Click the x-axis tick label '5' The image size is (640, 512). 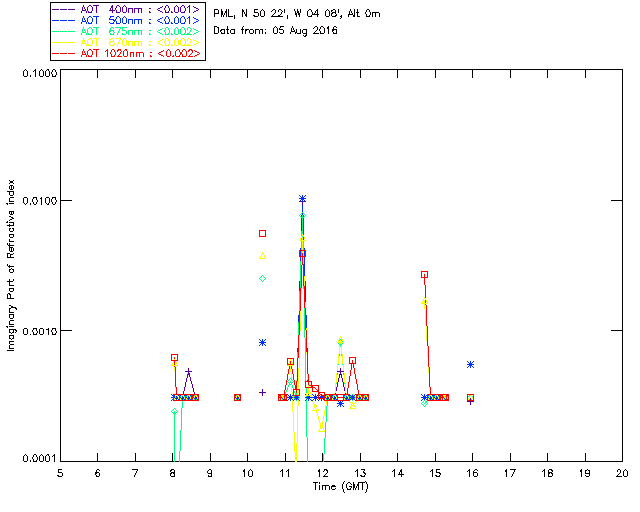point(60,473)
